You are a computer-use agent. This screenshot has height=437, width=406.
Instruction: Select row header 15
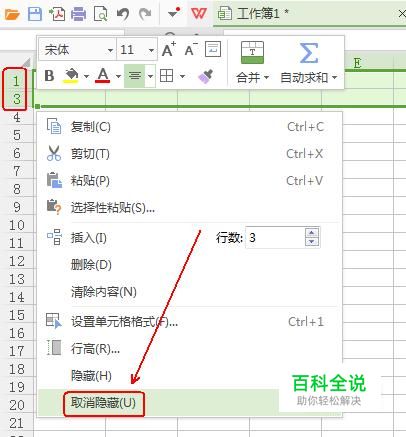coord(16,315)
